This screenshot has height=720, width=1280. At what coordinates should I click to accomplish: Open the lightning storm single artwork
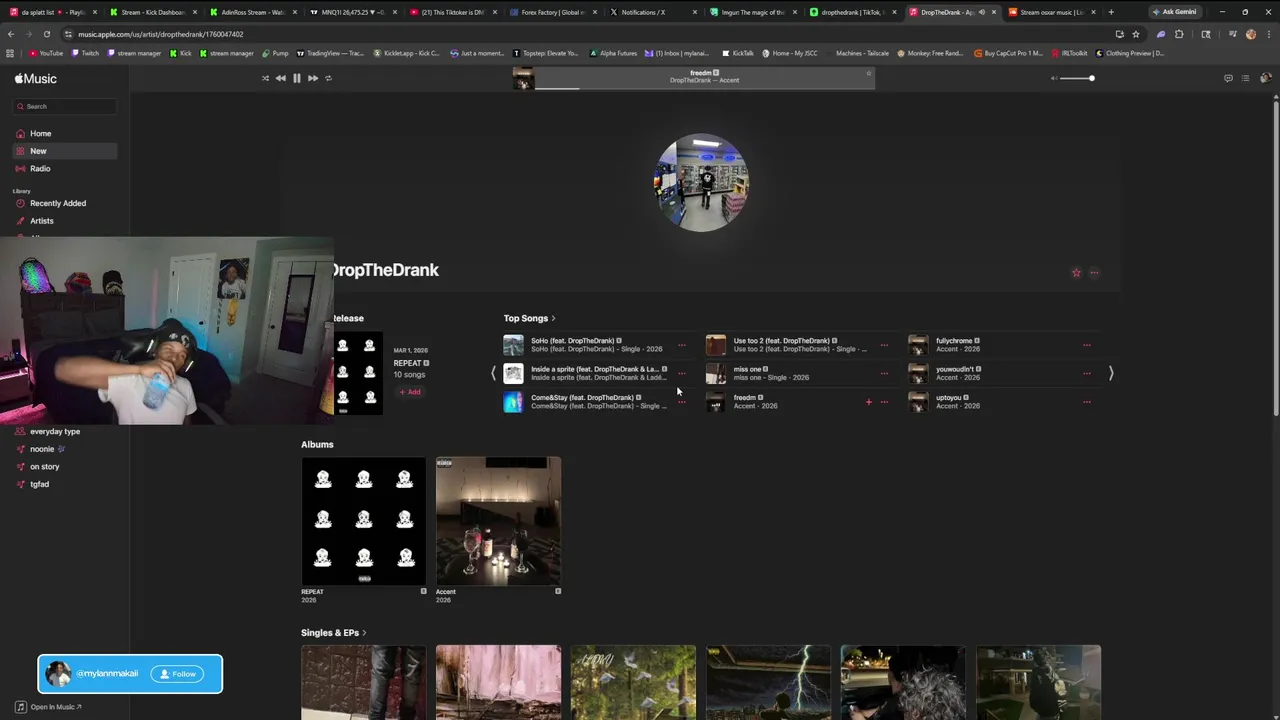[768, 682]
